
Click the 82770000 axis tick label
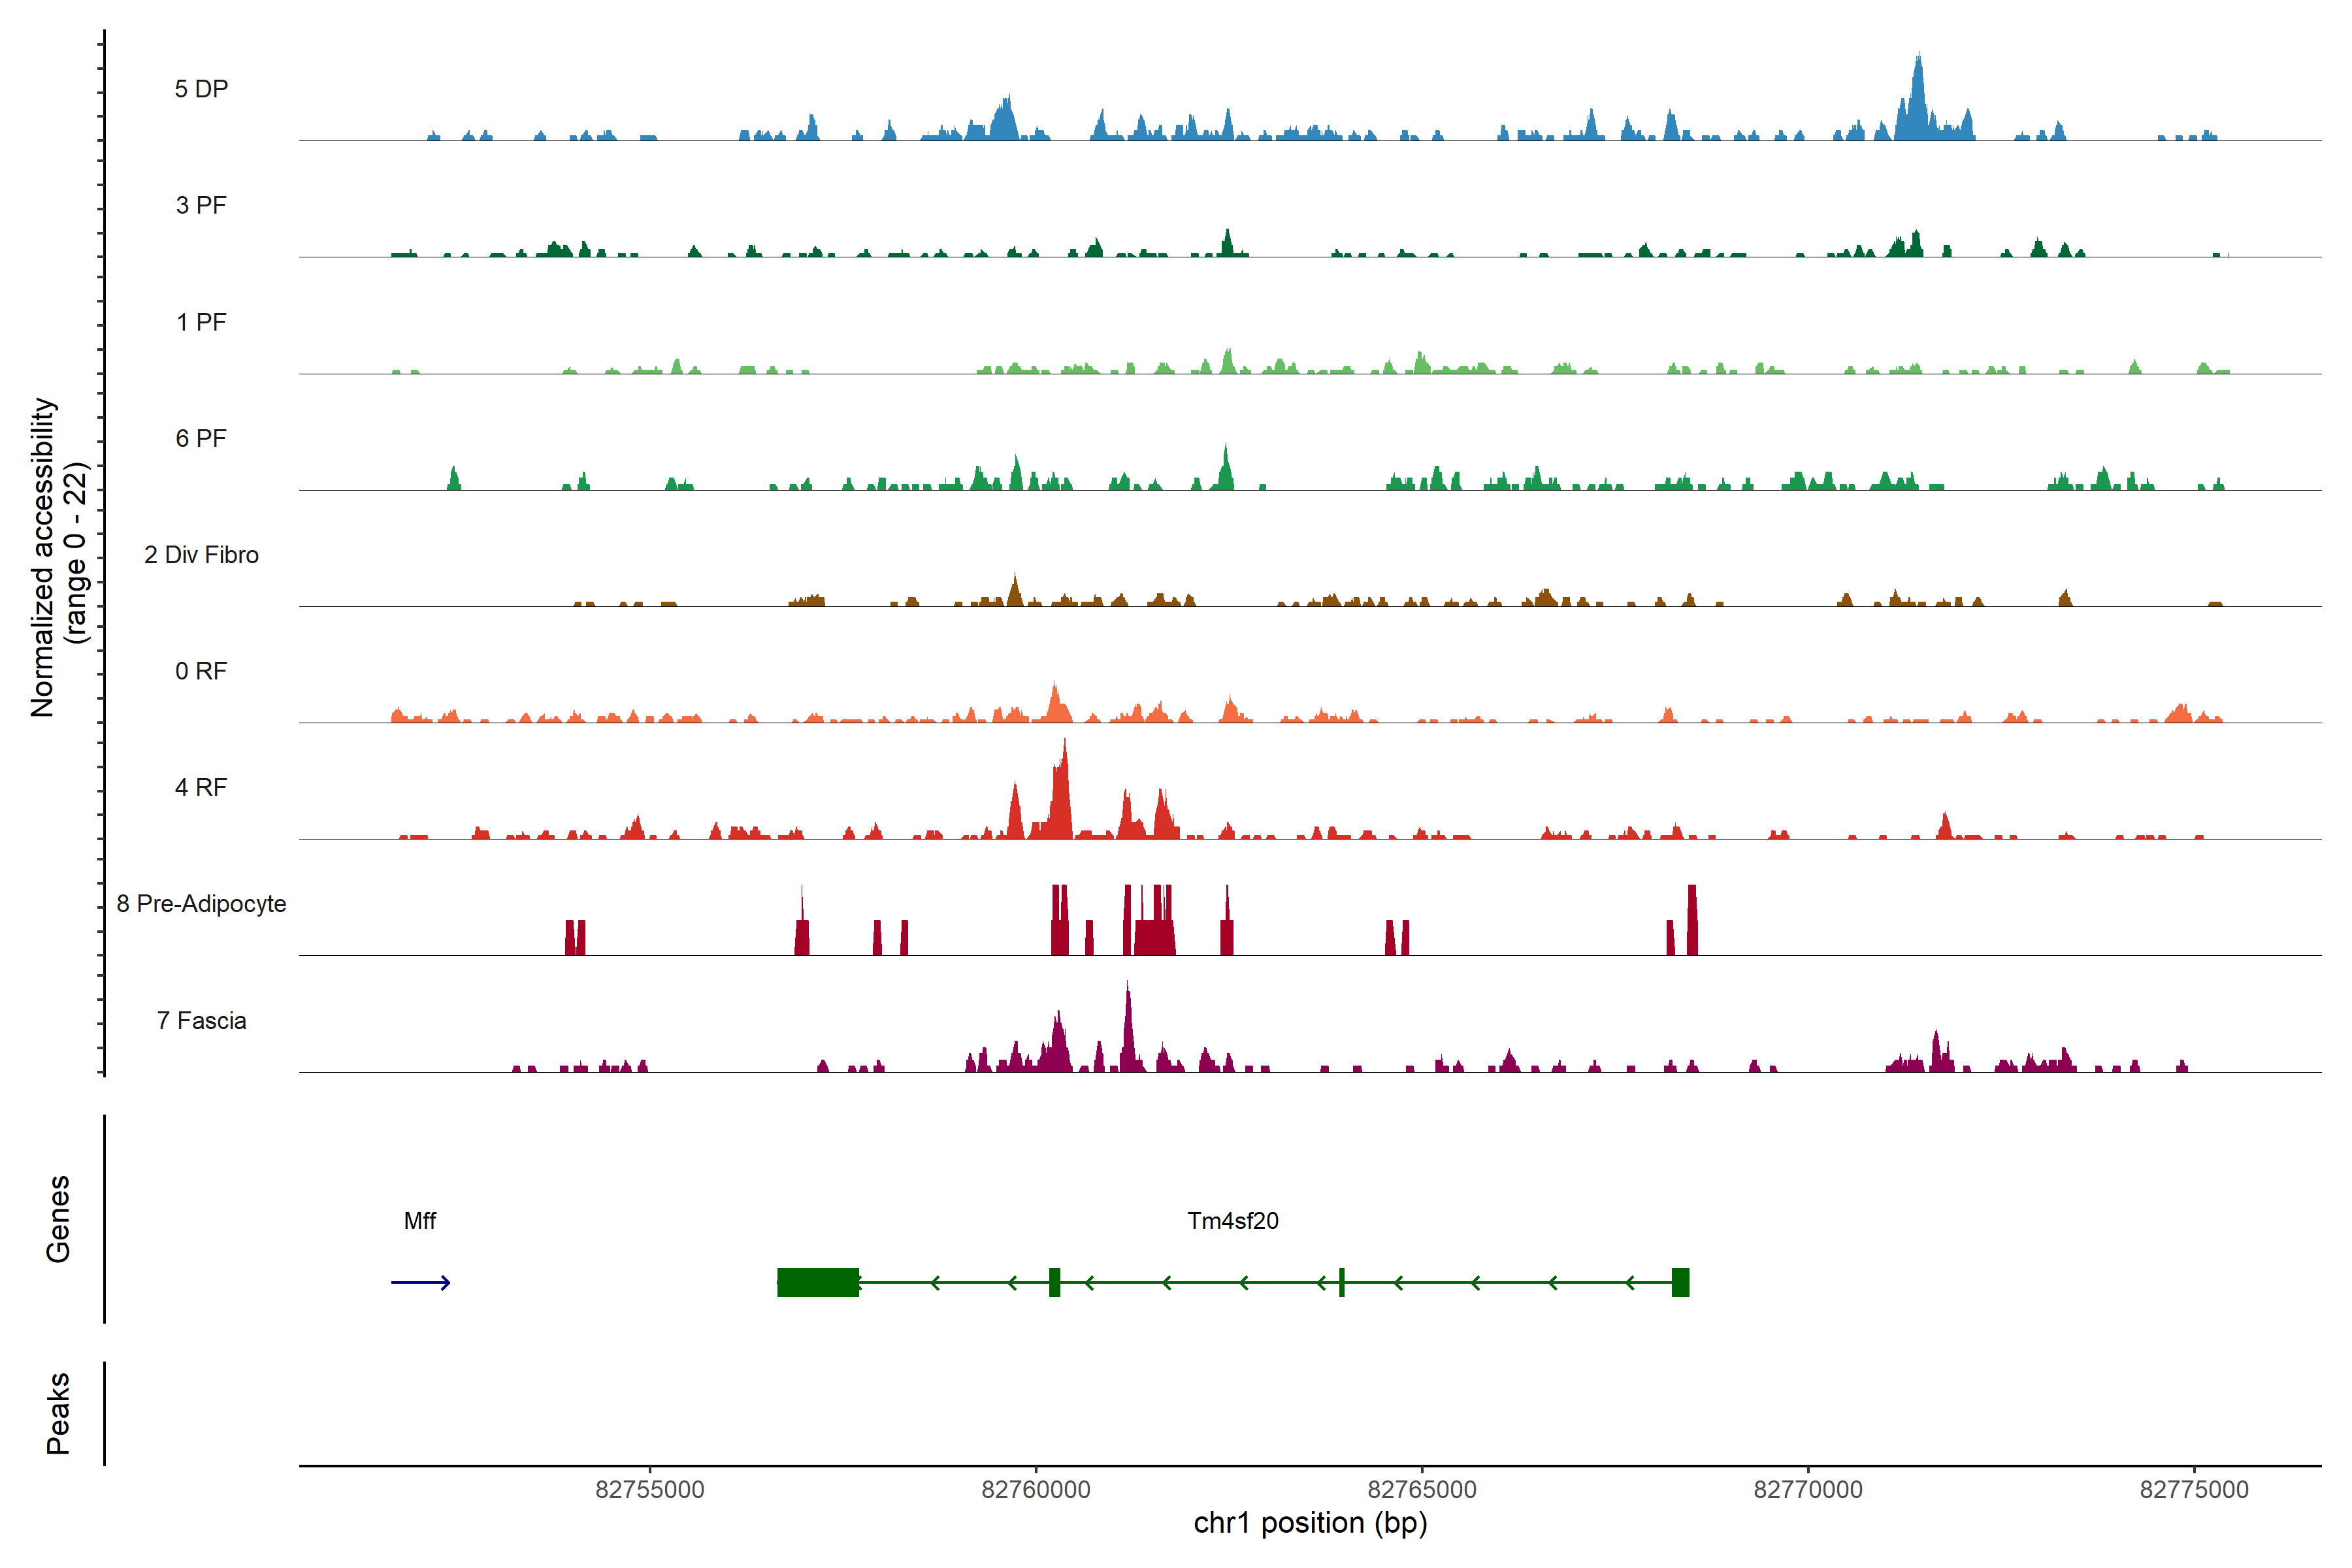(x=1808, y=1490)
